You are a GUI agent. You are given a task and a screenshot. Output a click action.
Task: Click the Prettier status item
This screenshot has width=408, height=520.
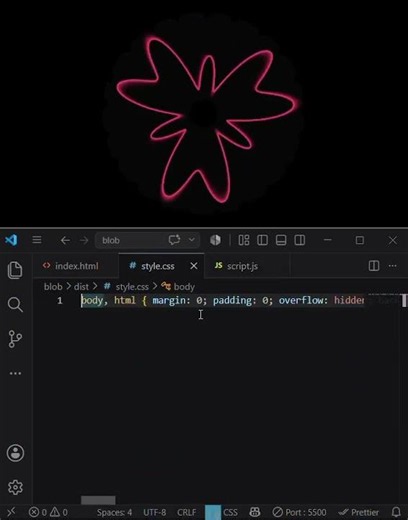(x=359, y=512)
